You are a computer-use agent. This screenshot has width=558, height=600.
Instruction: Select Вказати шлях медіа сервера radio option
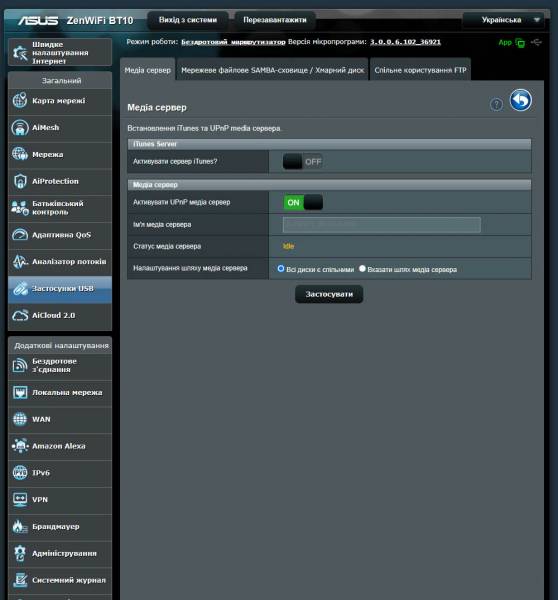(x=362, y=269)
